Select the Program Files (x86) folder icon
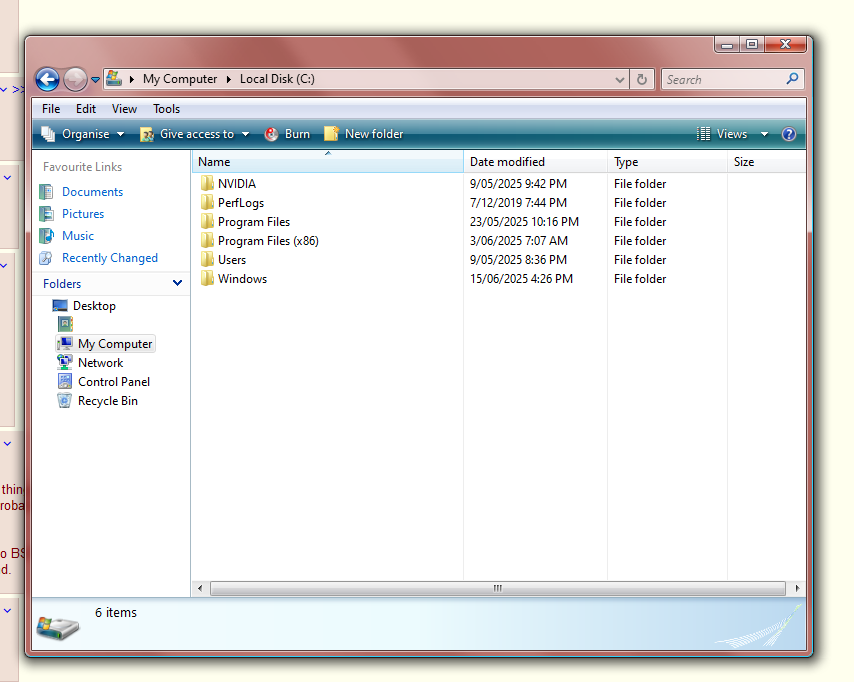Viewport: 854px width, 682px height. click(x=207, y=241)
